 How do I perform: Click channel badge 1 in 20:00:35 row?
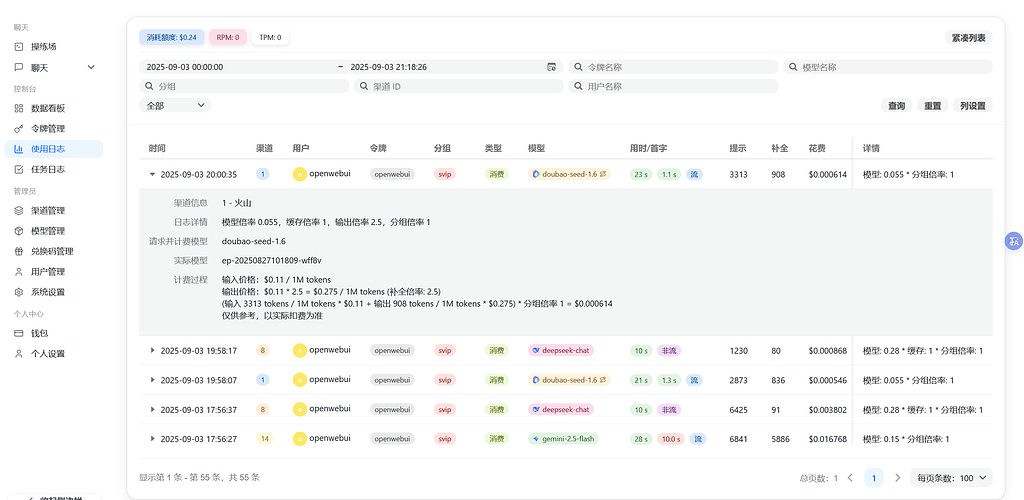click(263, 174)
